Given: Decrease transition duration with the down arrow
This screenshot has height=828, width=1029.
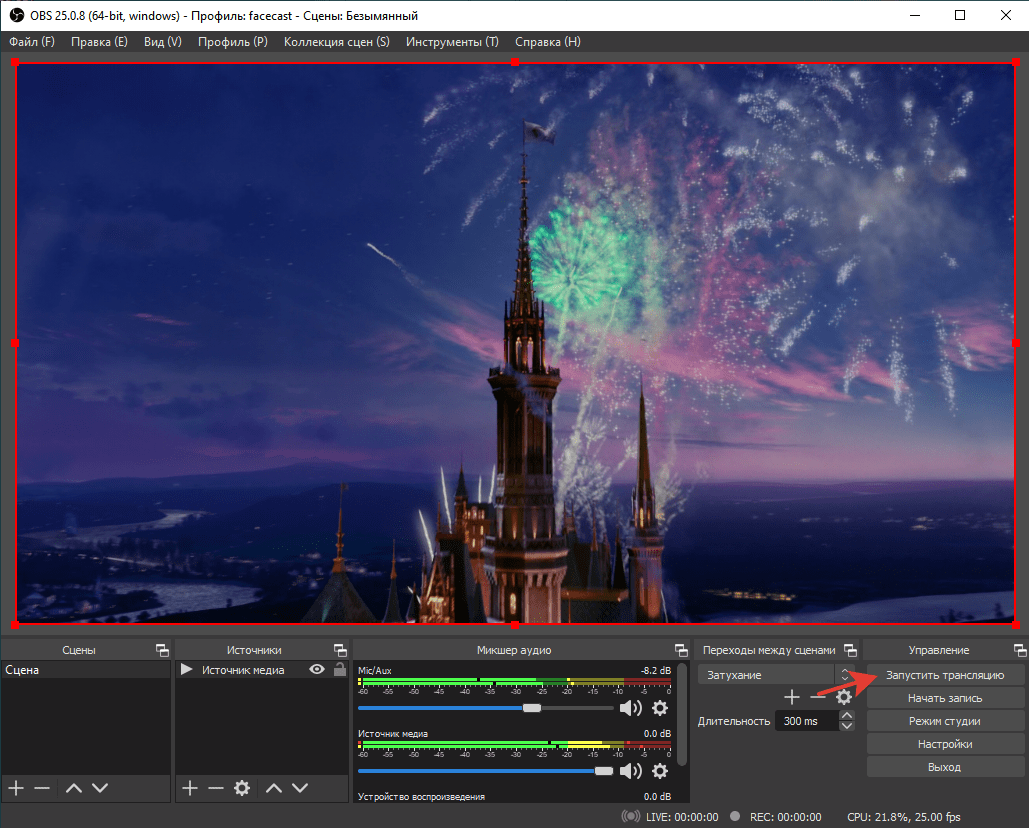Looking at the screenshot, I should [847, 726].
